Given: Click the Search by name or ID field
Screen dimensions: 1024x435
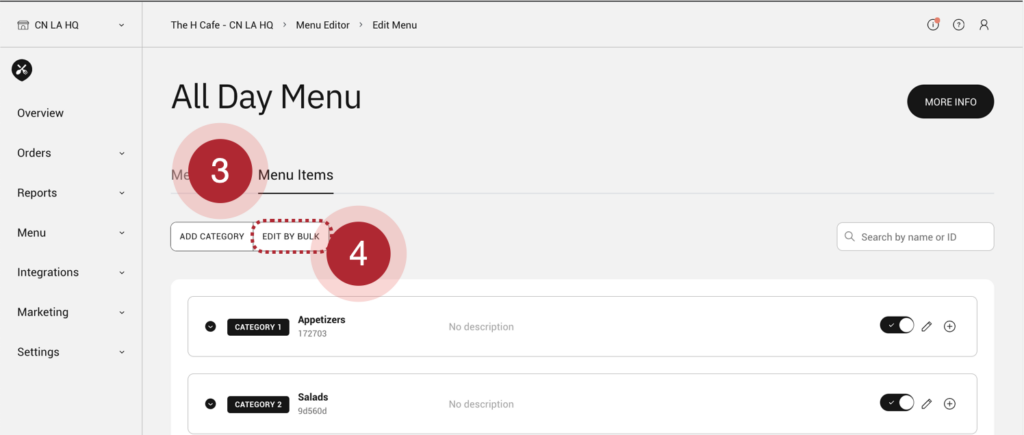Looking at the screenshot, I should point(915,237).
